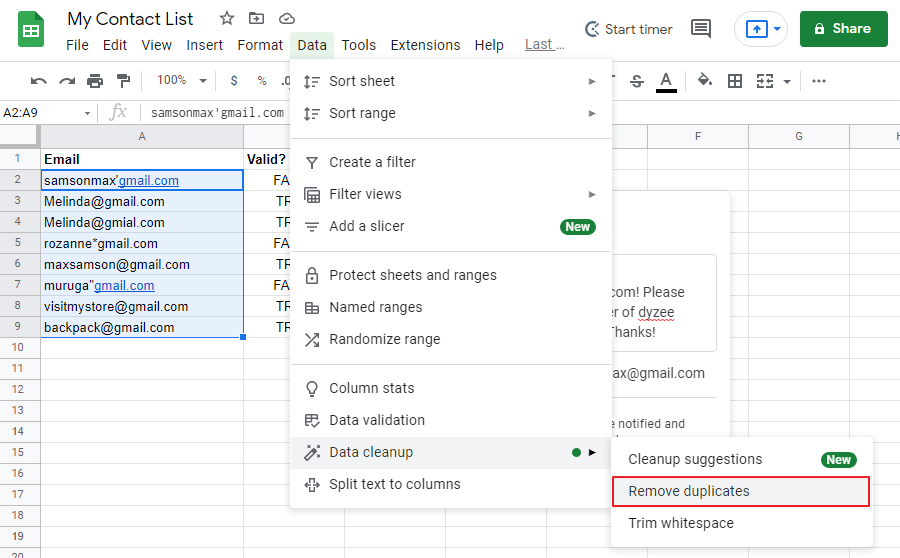The height and width of the screenshot is (558, 900).
Task: Choose Data validation
Action: click(451, 421)
